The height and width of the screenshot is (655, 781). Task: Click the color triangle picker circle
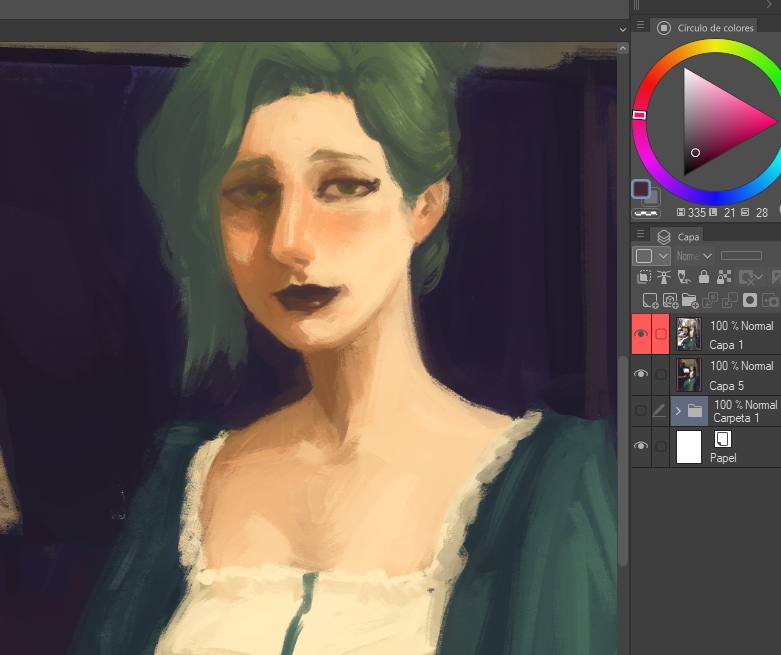pyautogui.click(x=695, y=153)
